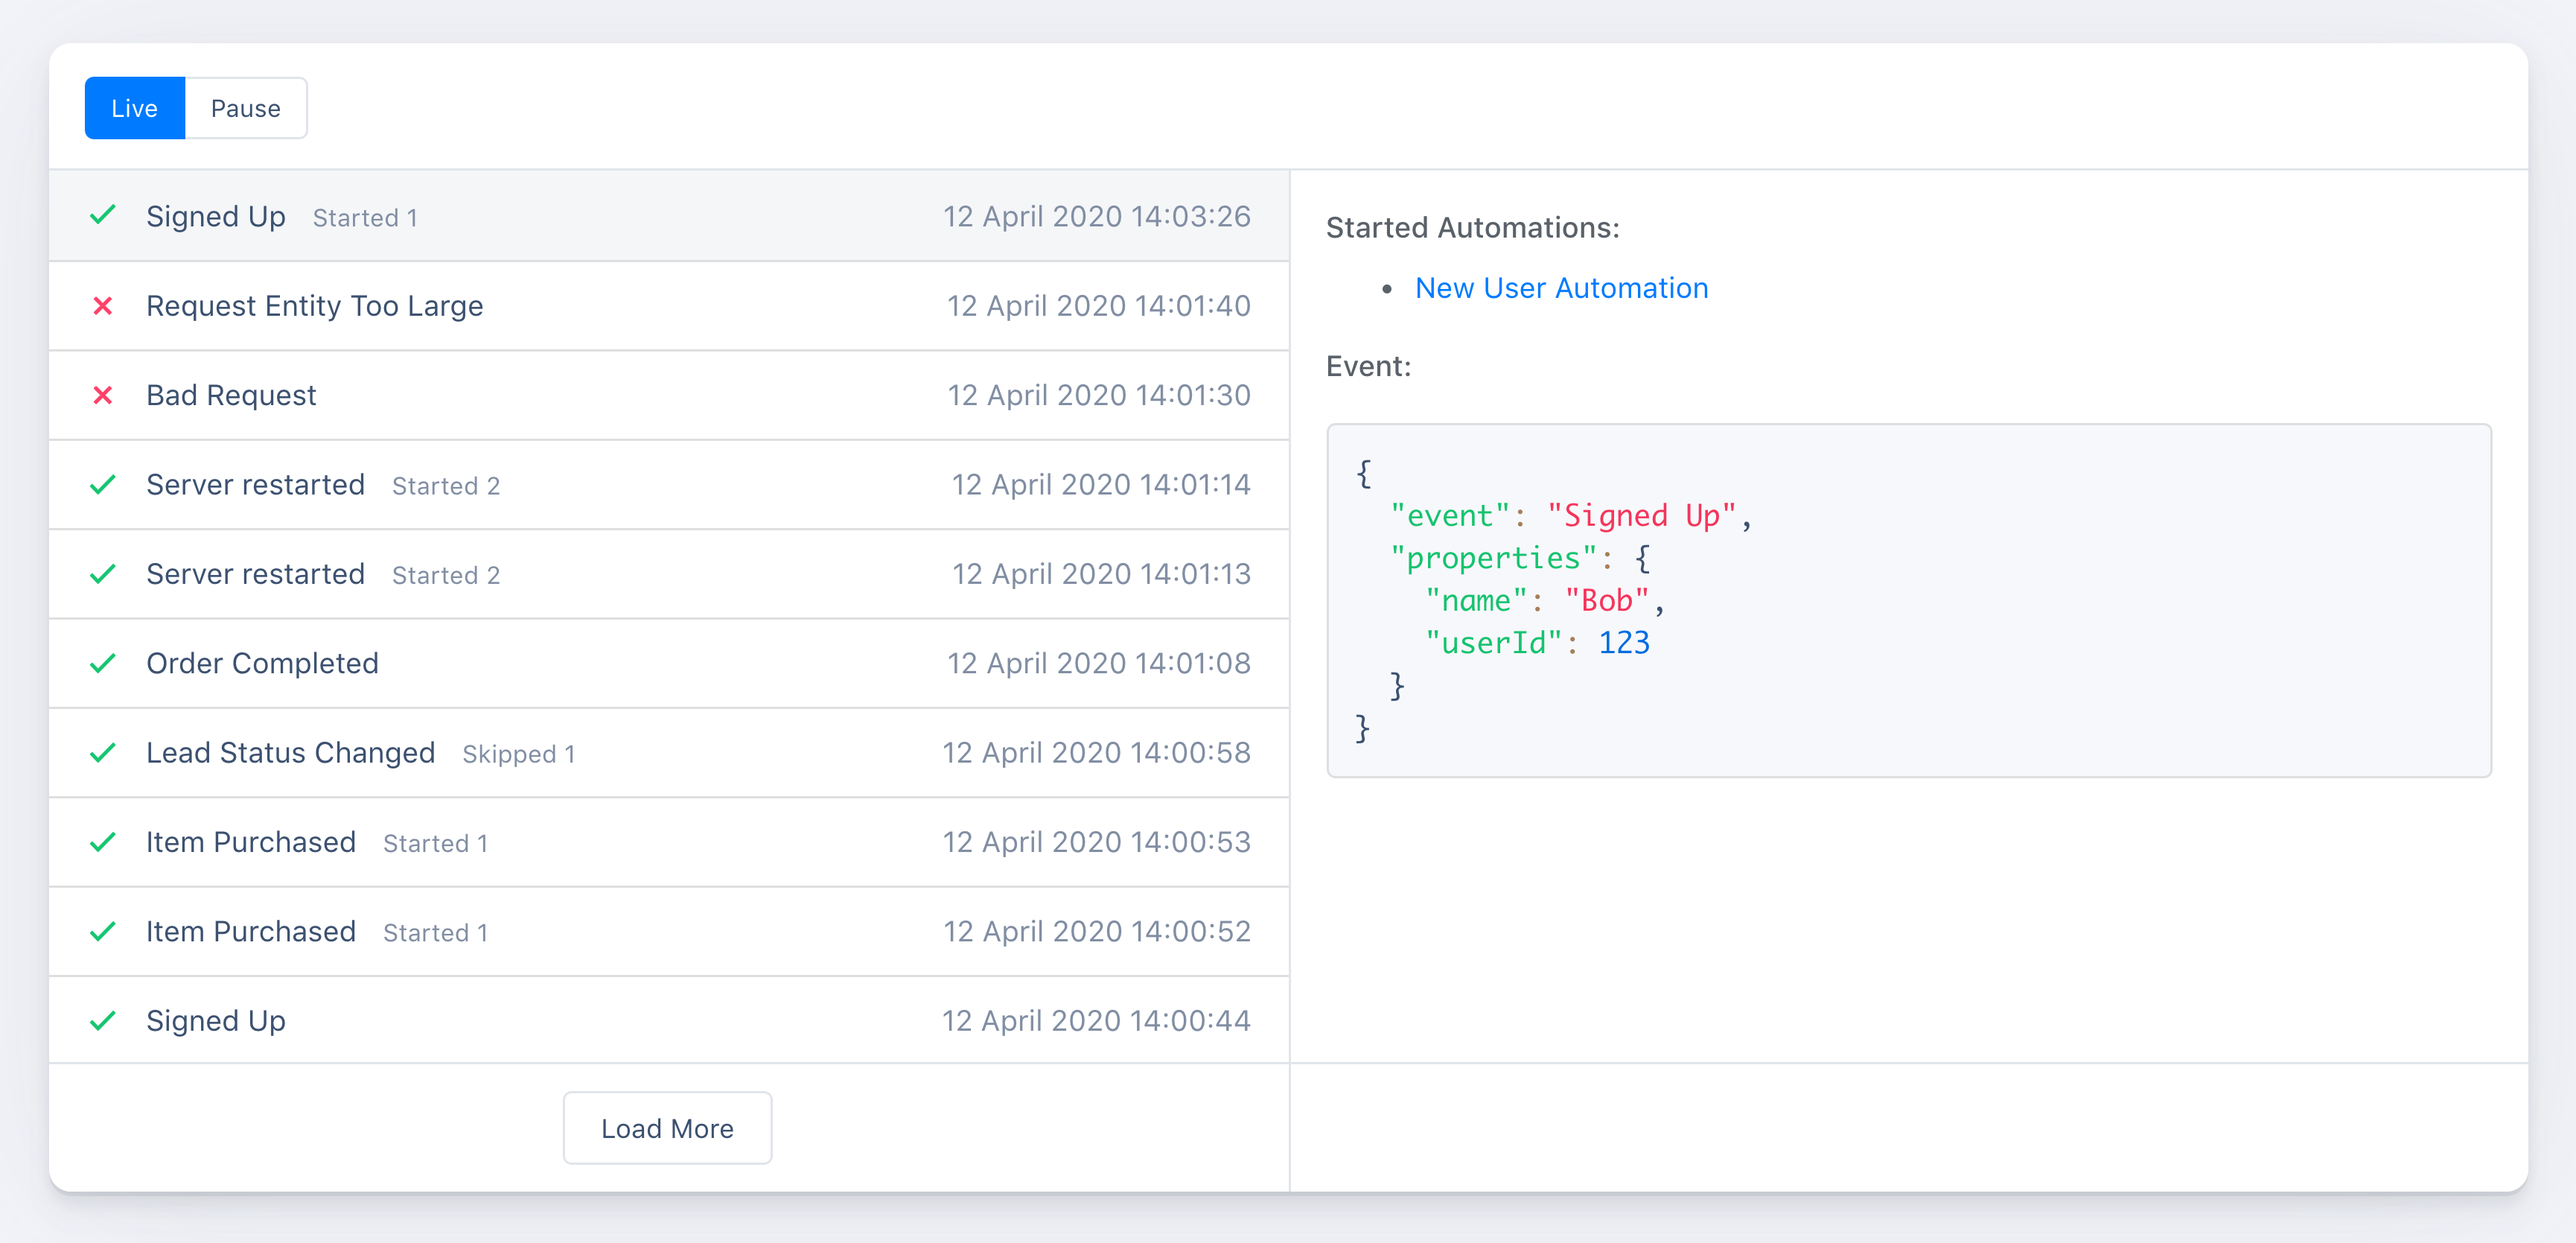Click timestamp 12 April 2020 14:03:26
This screenshot has width=2576, height=1243.
1097,216
